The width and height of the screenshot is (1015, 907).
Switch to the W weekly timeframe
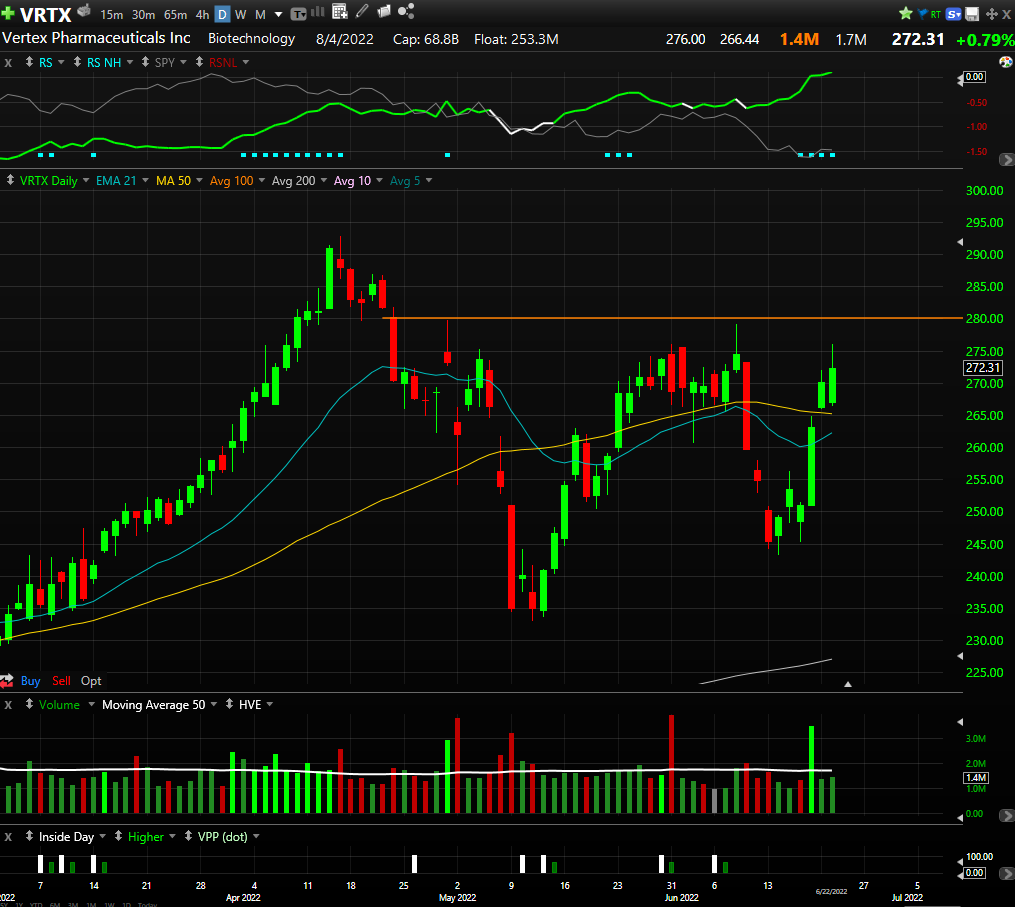coord(241,14)
